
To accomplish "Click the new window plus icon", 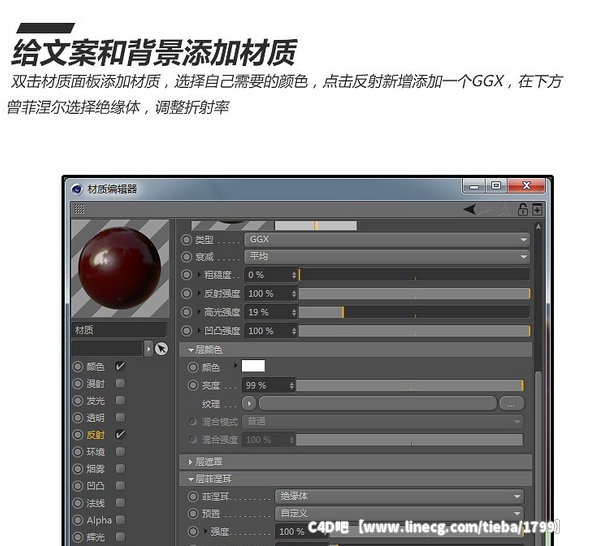I will (537, 209).
